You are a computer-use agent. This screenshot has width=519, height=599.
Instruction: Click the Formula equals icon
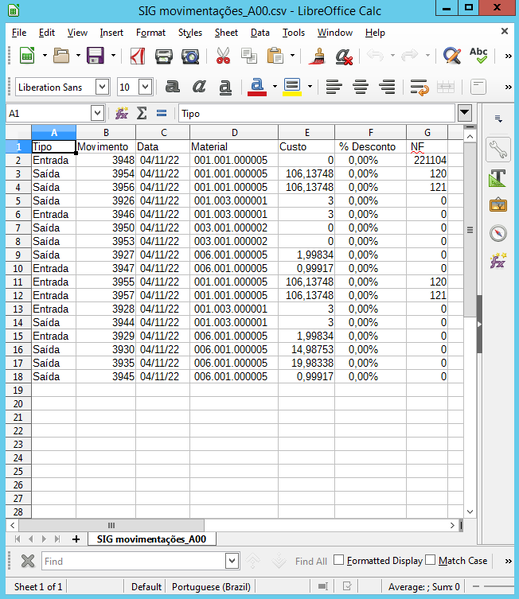coord(162,113)
